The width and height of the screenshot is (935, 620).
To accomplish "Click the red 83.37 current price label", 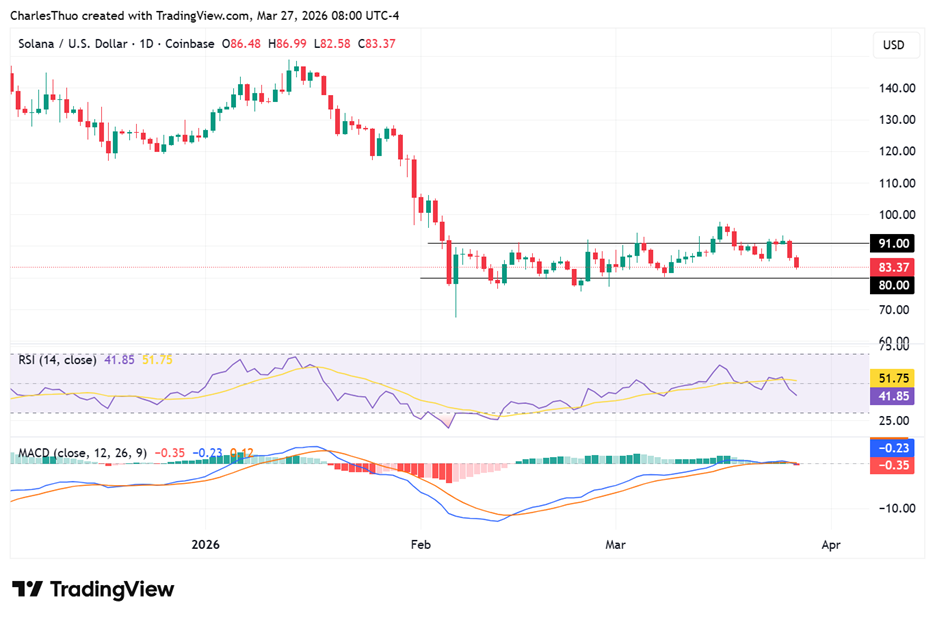I will [x=893, y=267].
